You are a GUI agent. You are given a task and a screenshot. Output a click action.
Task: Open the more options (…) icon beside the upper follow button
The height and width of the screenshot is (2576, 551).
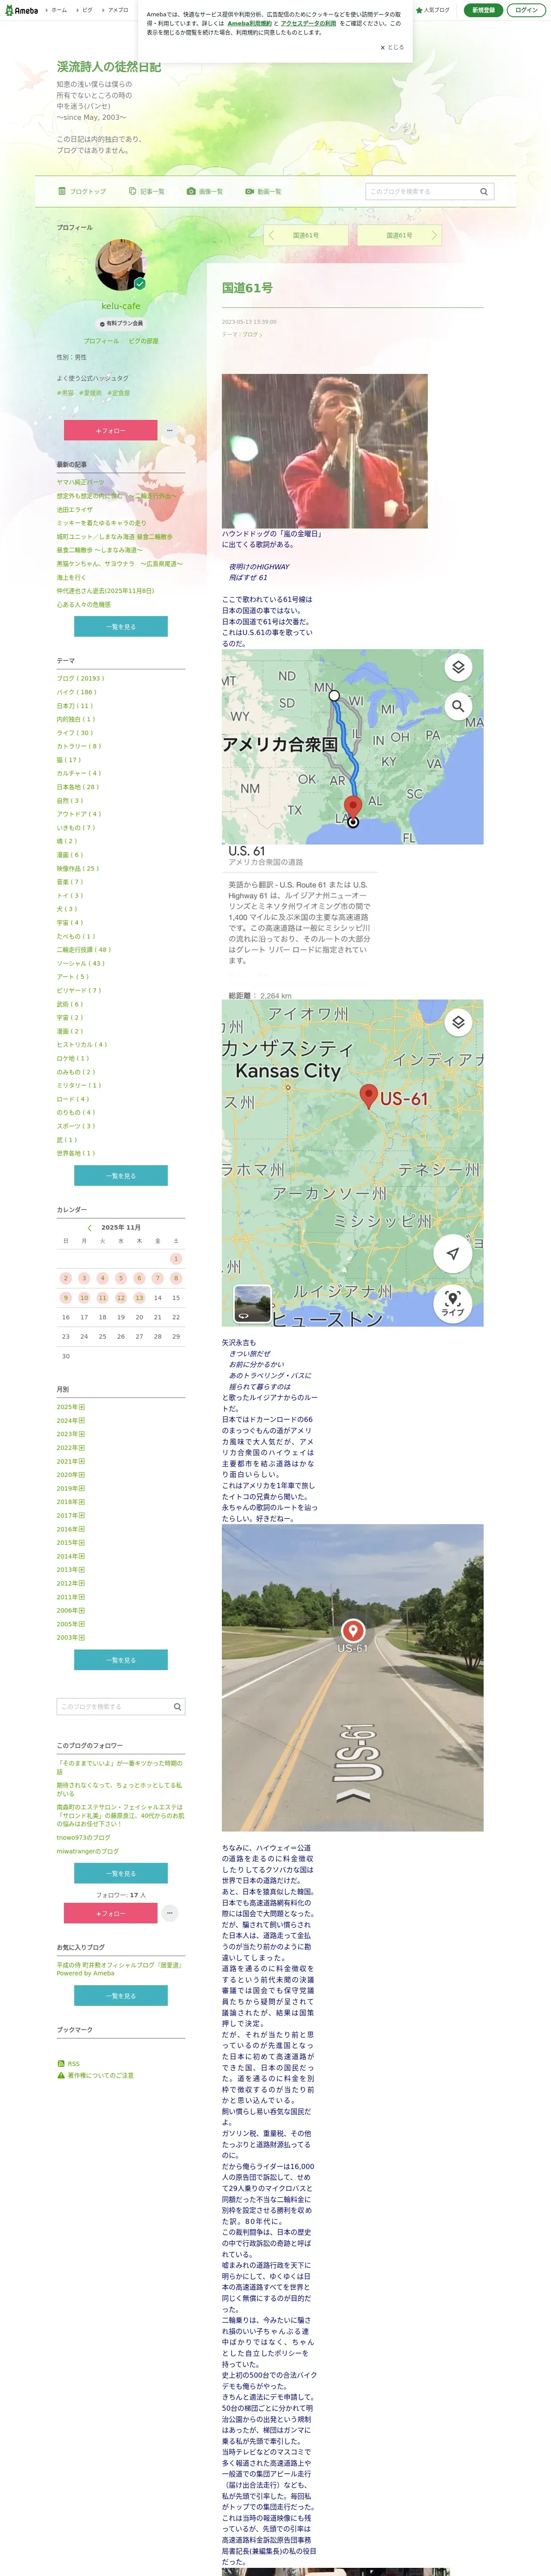pos(170,430)
